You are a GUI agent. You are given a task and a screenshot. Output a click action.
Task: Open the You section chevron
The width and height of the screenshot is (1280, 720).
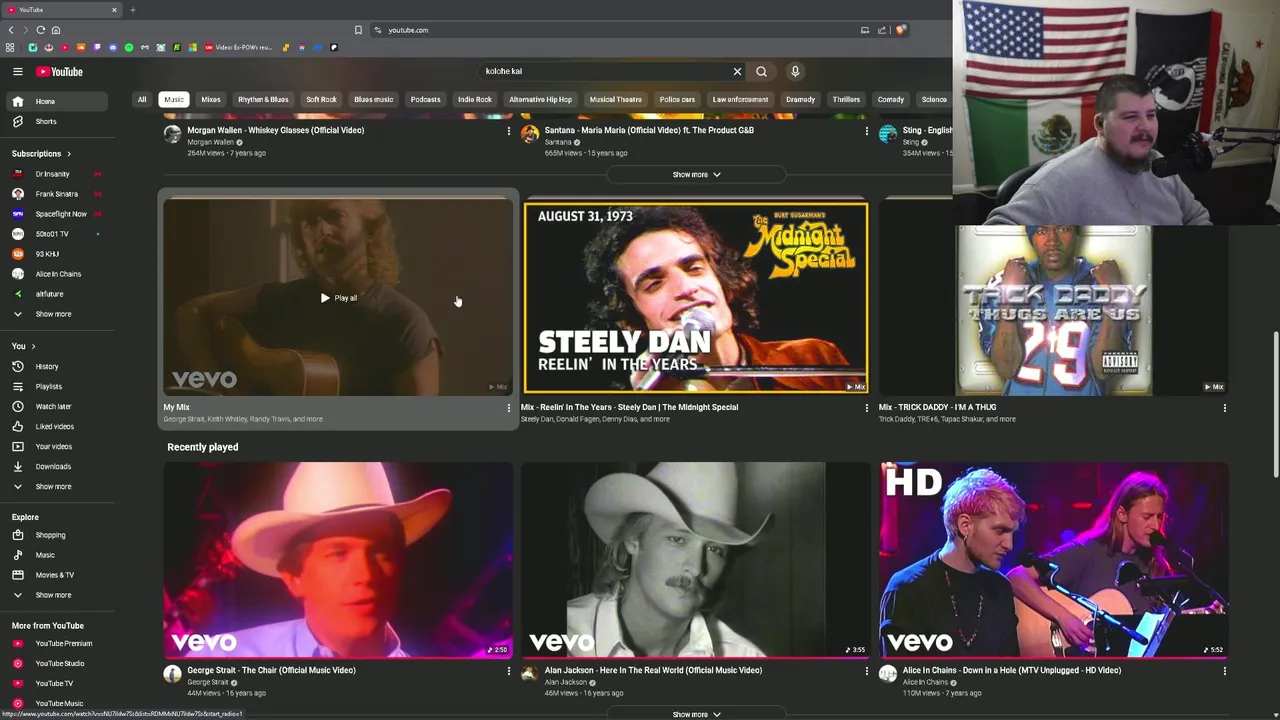[33, 346]
